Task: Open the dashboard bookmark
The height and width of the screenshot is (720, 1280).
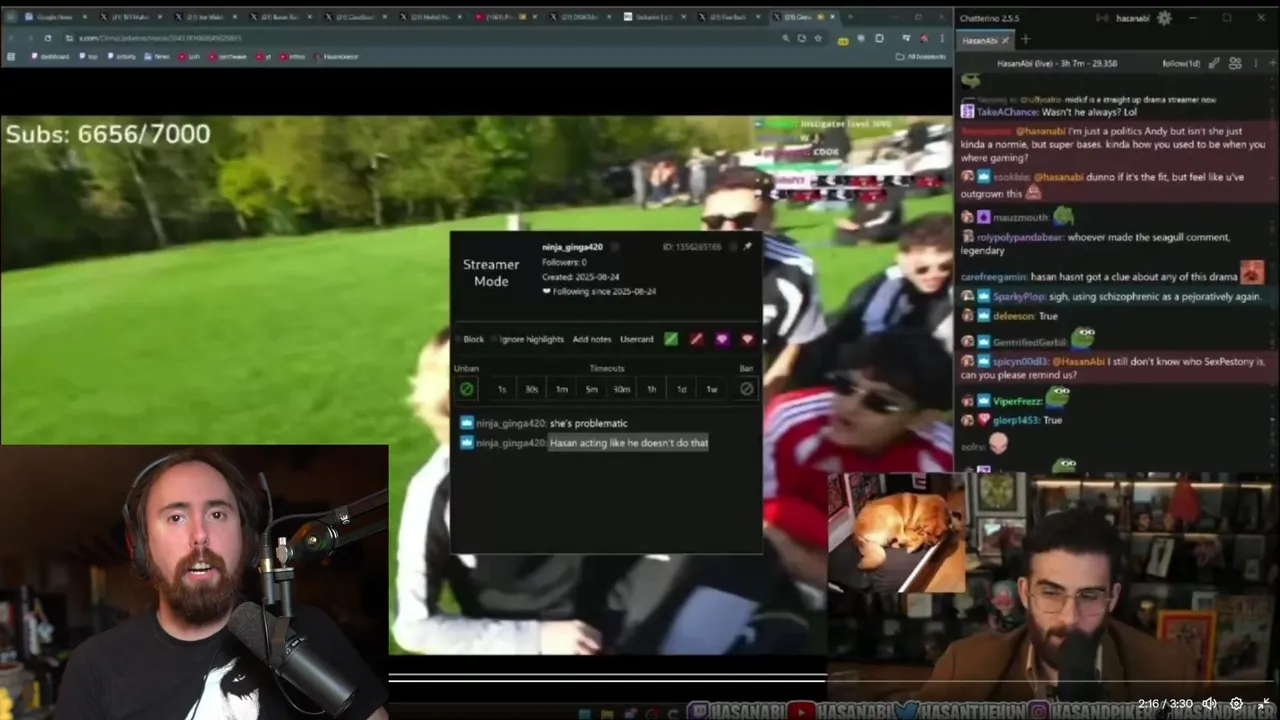Action: tap(50, 56)
